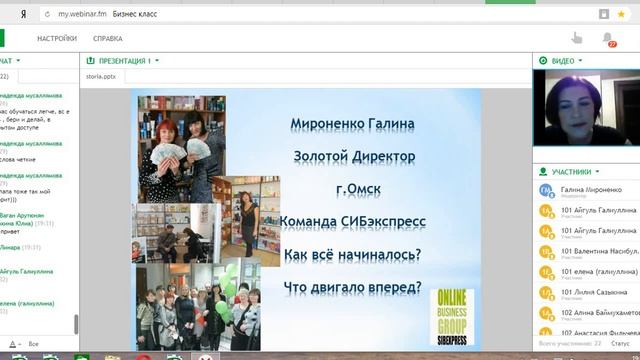Click the avatar next to 102 Алина Баймухаметов
640x360 pixels.
click(x=546, y=313)
